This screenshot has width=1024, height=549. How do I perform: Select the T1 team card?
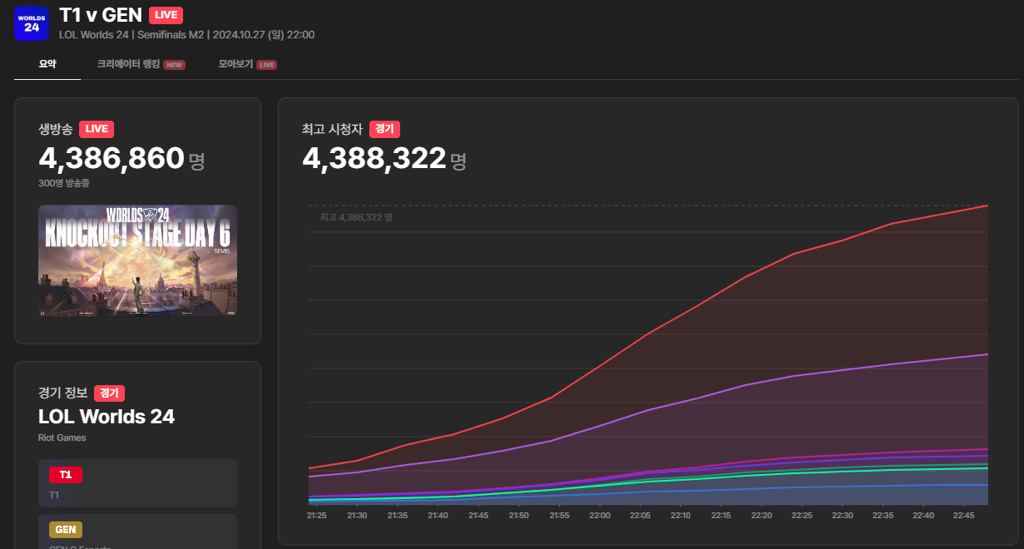pos(137,483)
